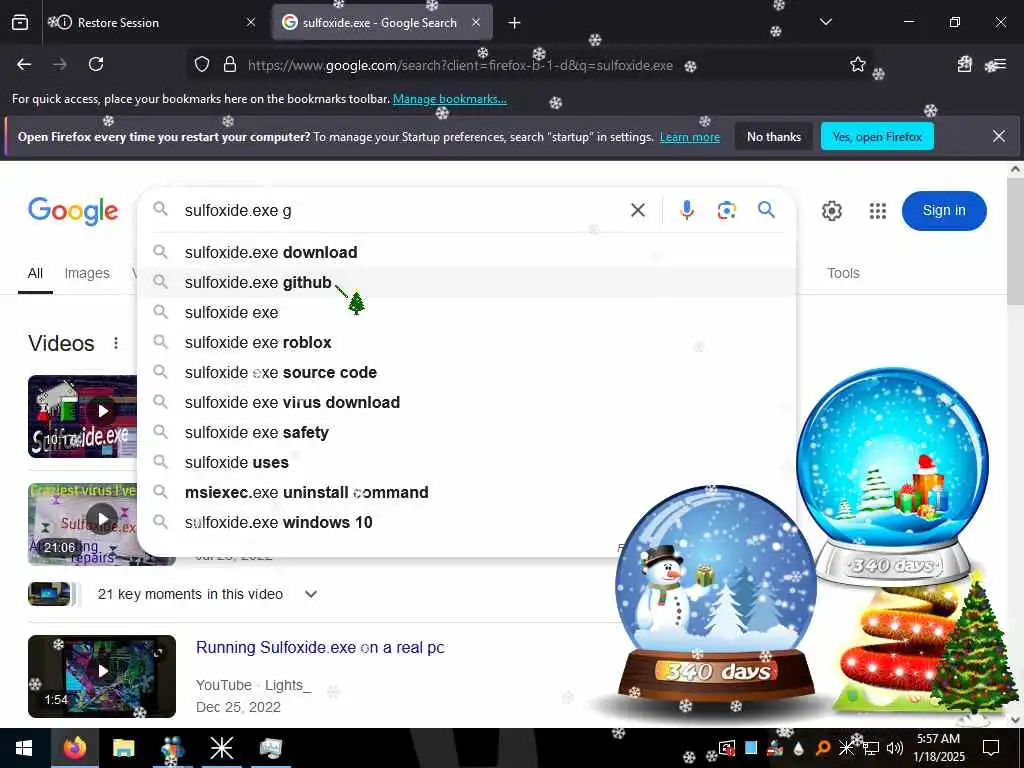Play the 1:54 video thumbnail
The height and width of the screenshot is (768, 1024).
pos(102,676)
